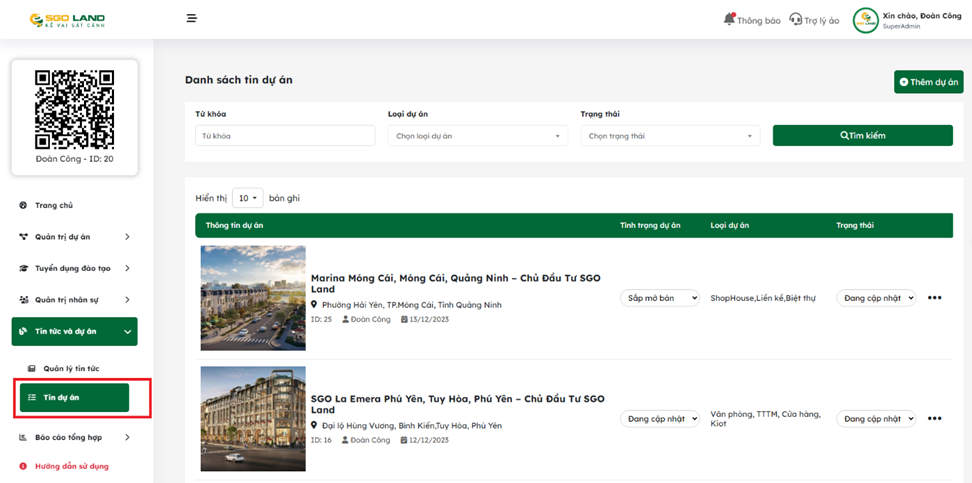
Task: Change the records-per-page dropdown showing 10
Action: pos(247,198)
